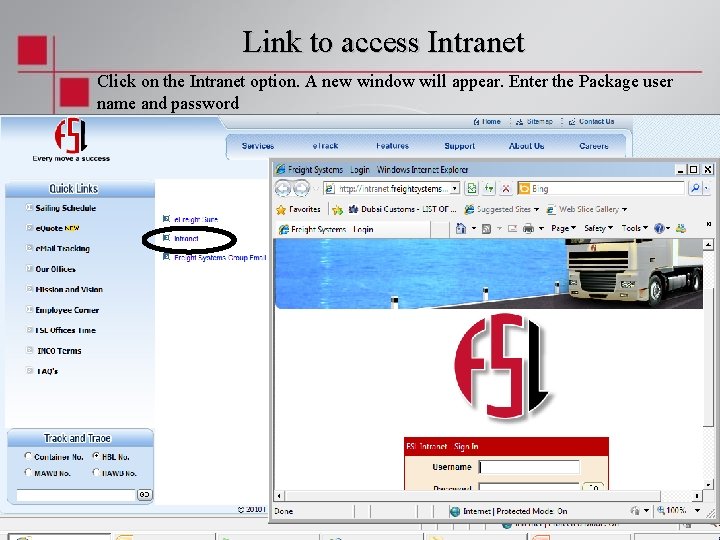Select HBL No. radio button
720x540 pixels.
(x=96, y=456)
